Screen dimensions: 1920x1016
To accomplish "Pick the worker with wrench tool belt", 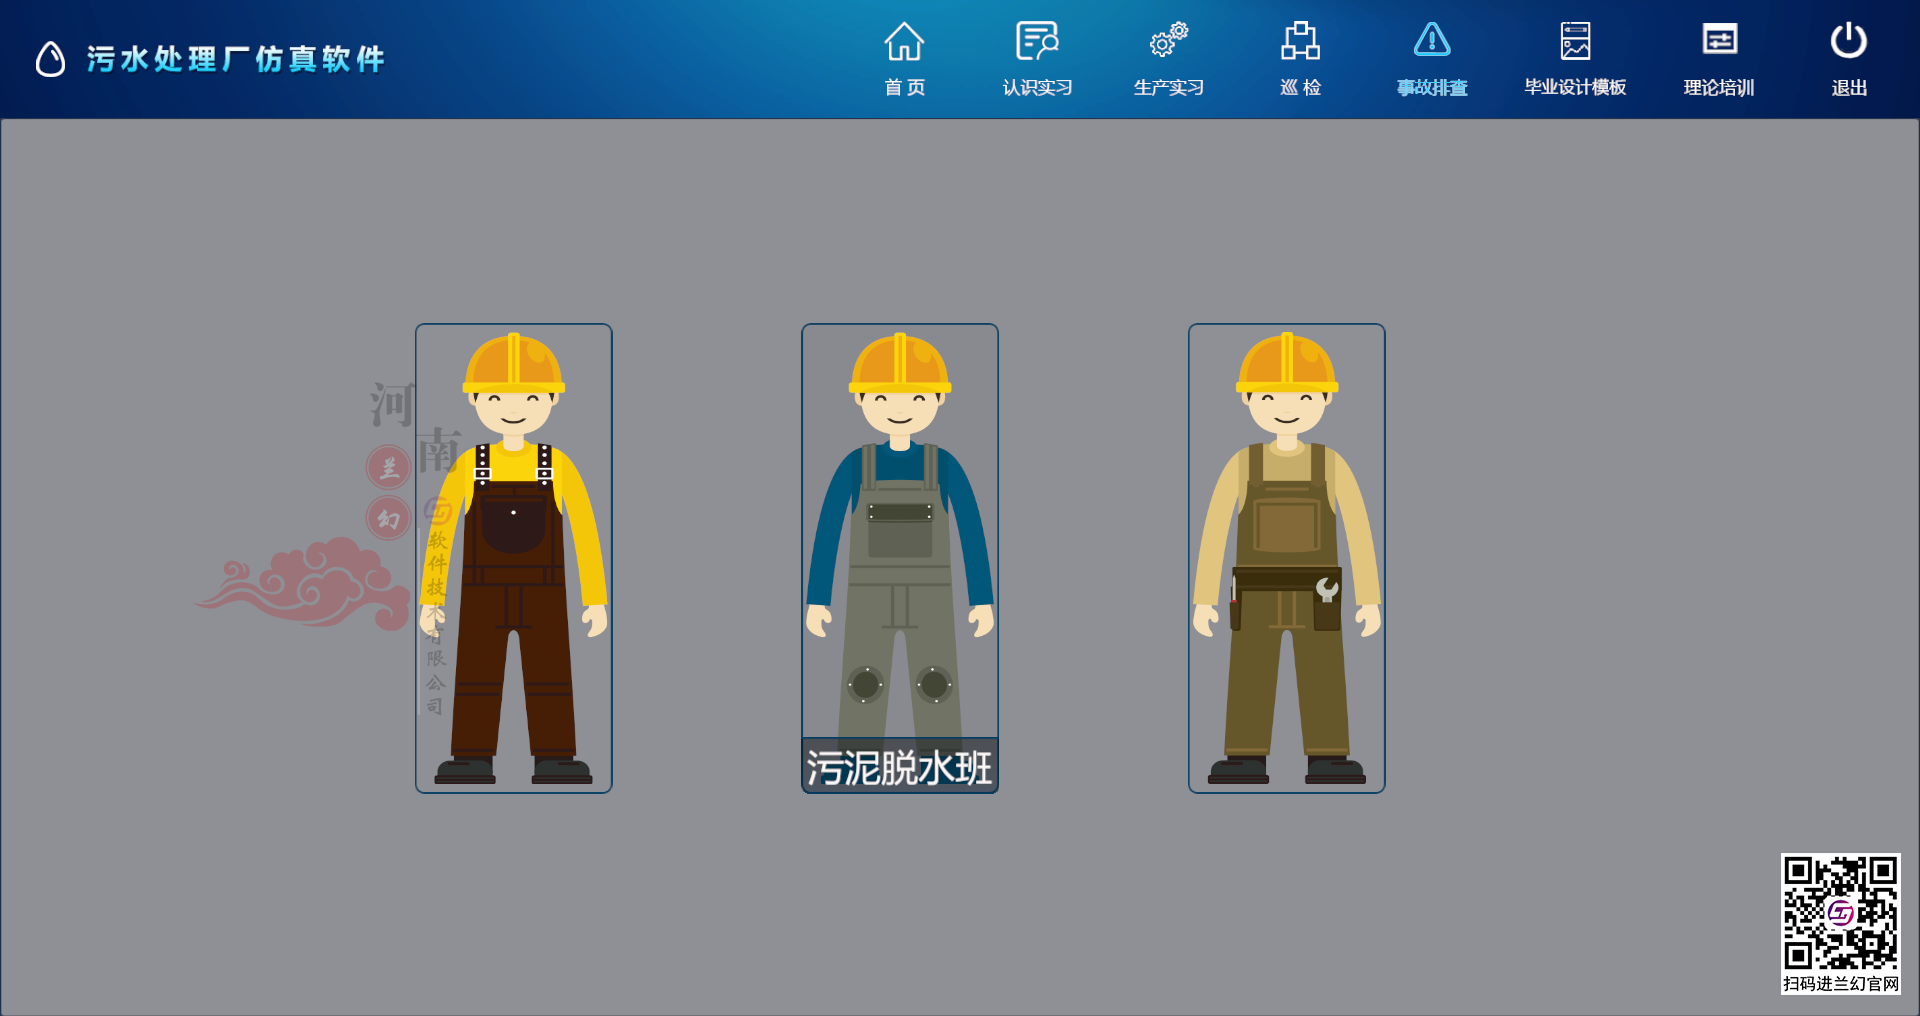I will coord(1287,558).
